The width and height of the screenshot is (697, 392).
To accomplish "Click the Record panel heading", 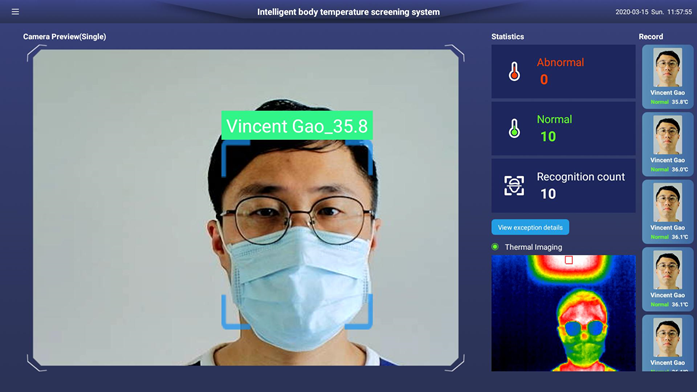I will click(651, 36).
